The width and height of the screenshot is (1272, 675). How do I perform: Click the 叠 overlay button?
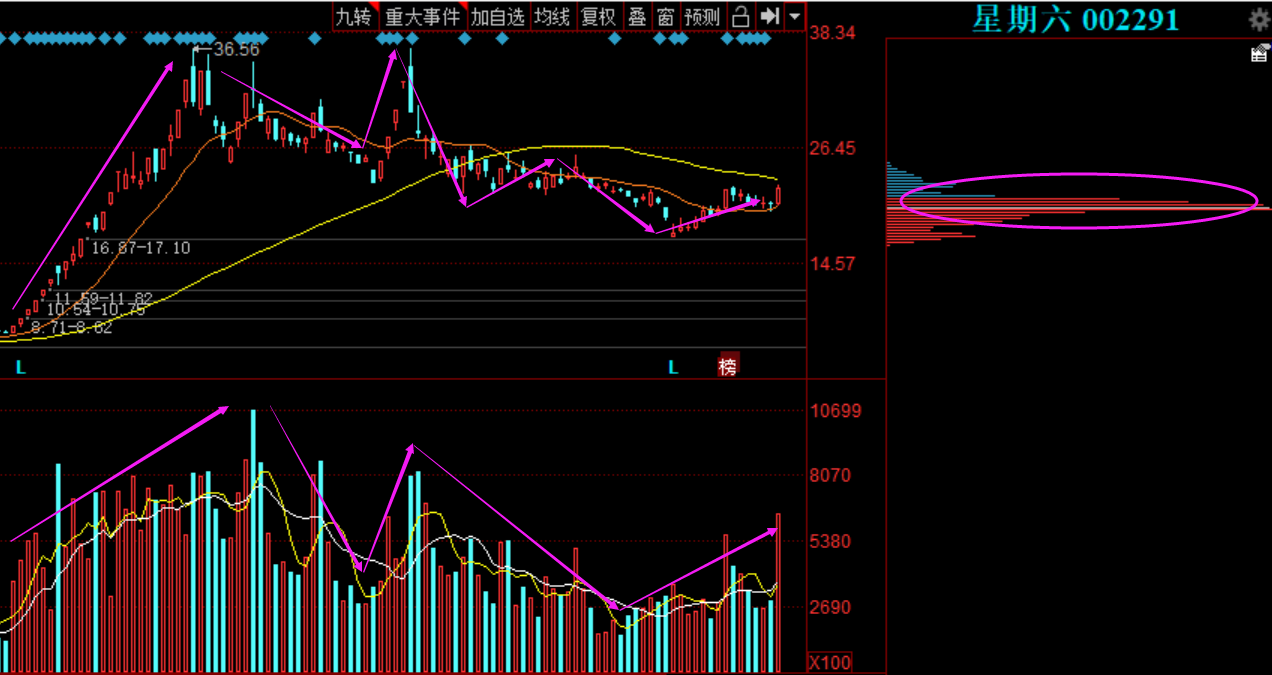click(x=637, y=16)
